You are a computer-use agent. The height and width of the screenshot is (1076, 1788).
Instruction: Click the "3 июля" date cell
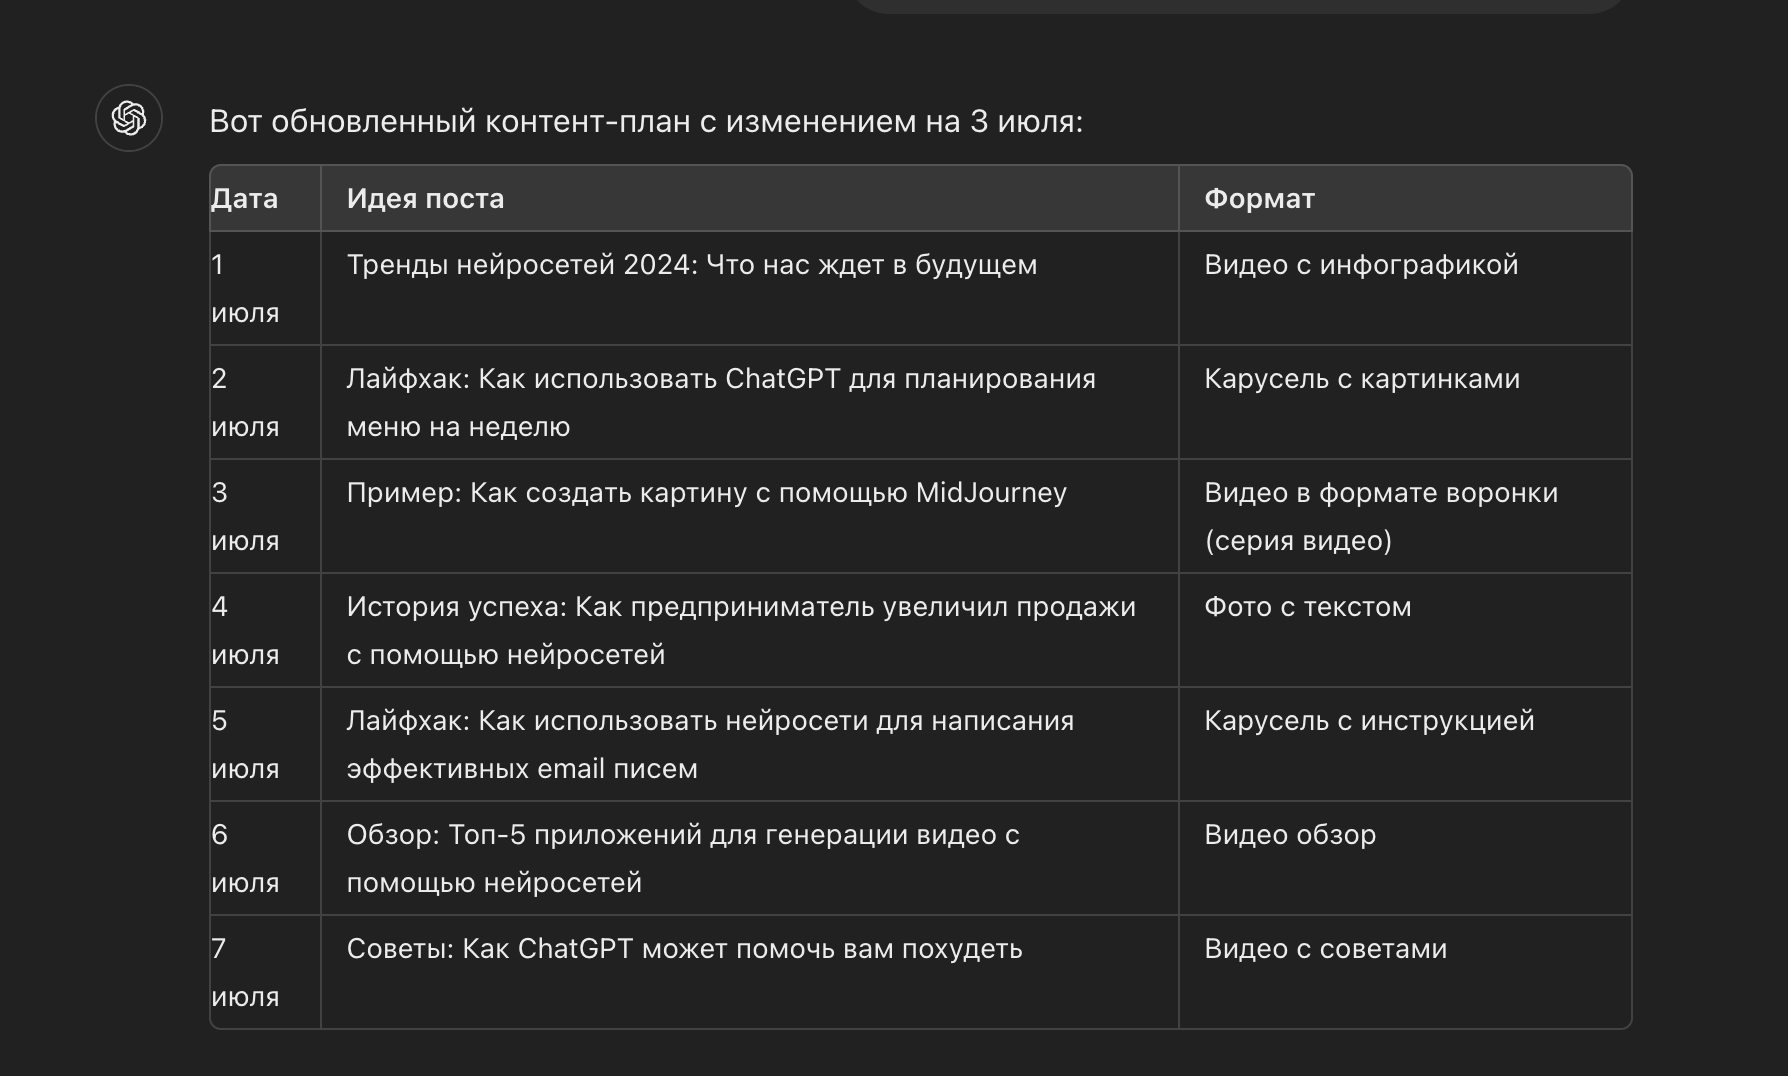click(265, 517)
